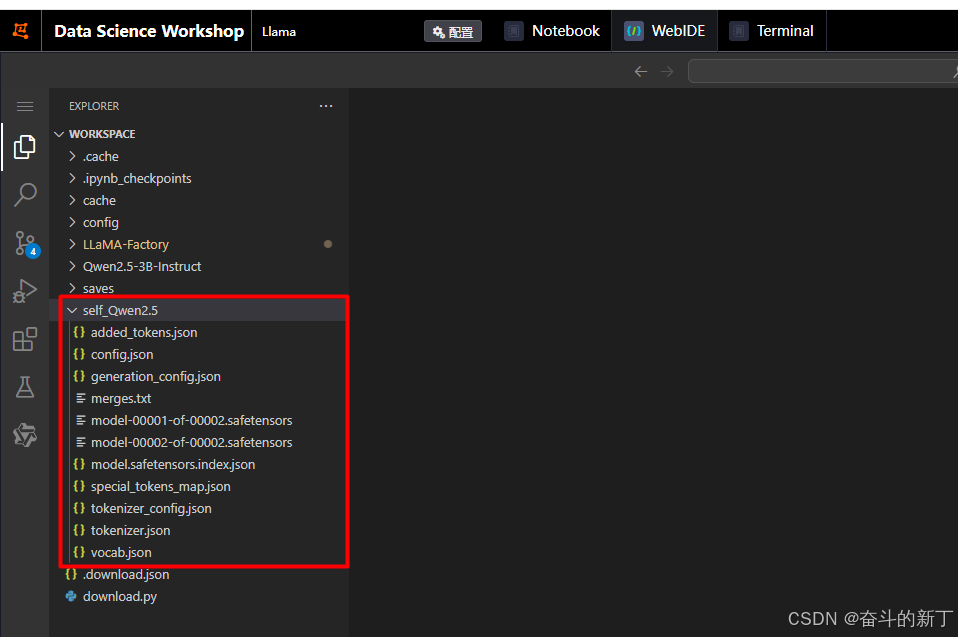
Task: Open the Extensions view
Action: click(x=24, y=339)
